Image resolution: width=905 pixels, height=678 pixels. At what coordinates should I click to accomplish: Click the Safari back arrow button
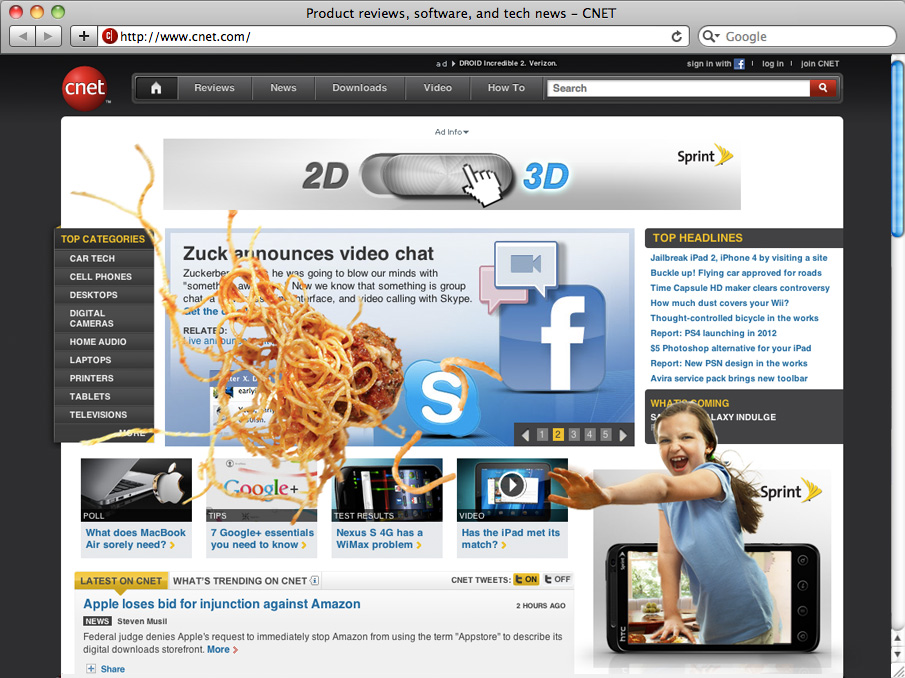(23, 36)
